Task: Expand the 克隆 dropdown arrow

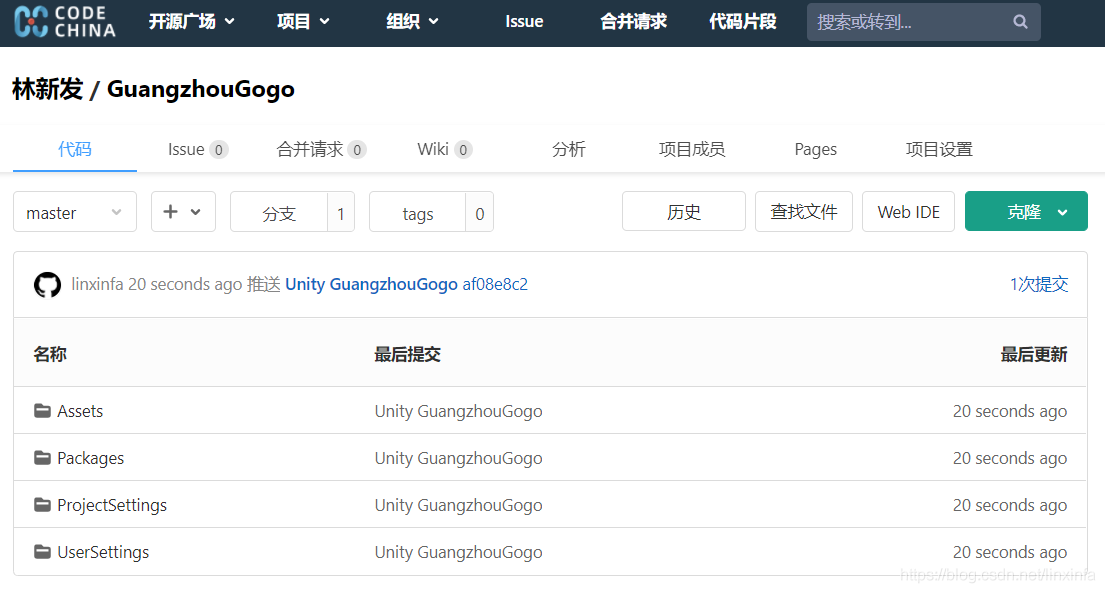Action: pos(1062,212)
